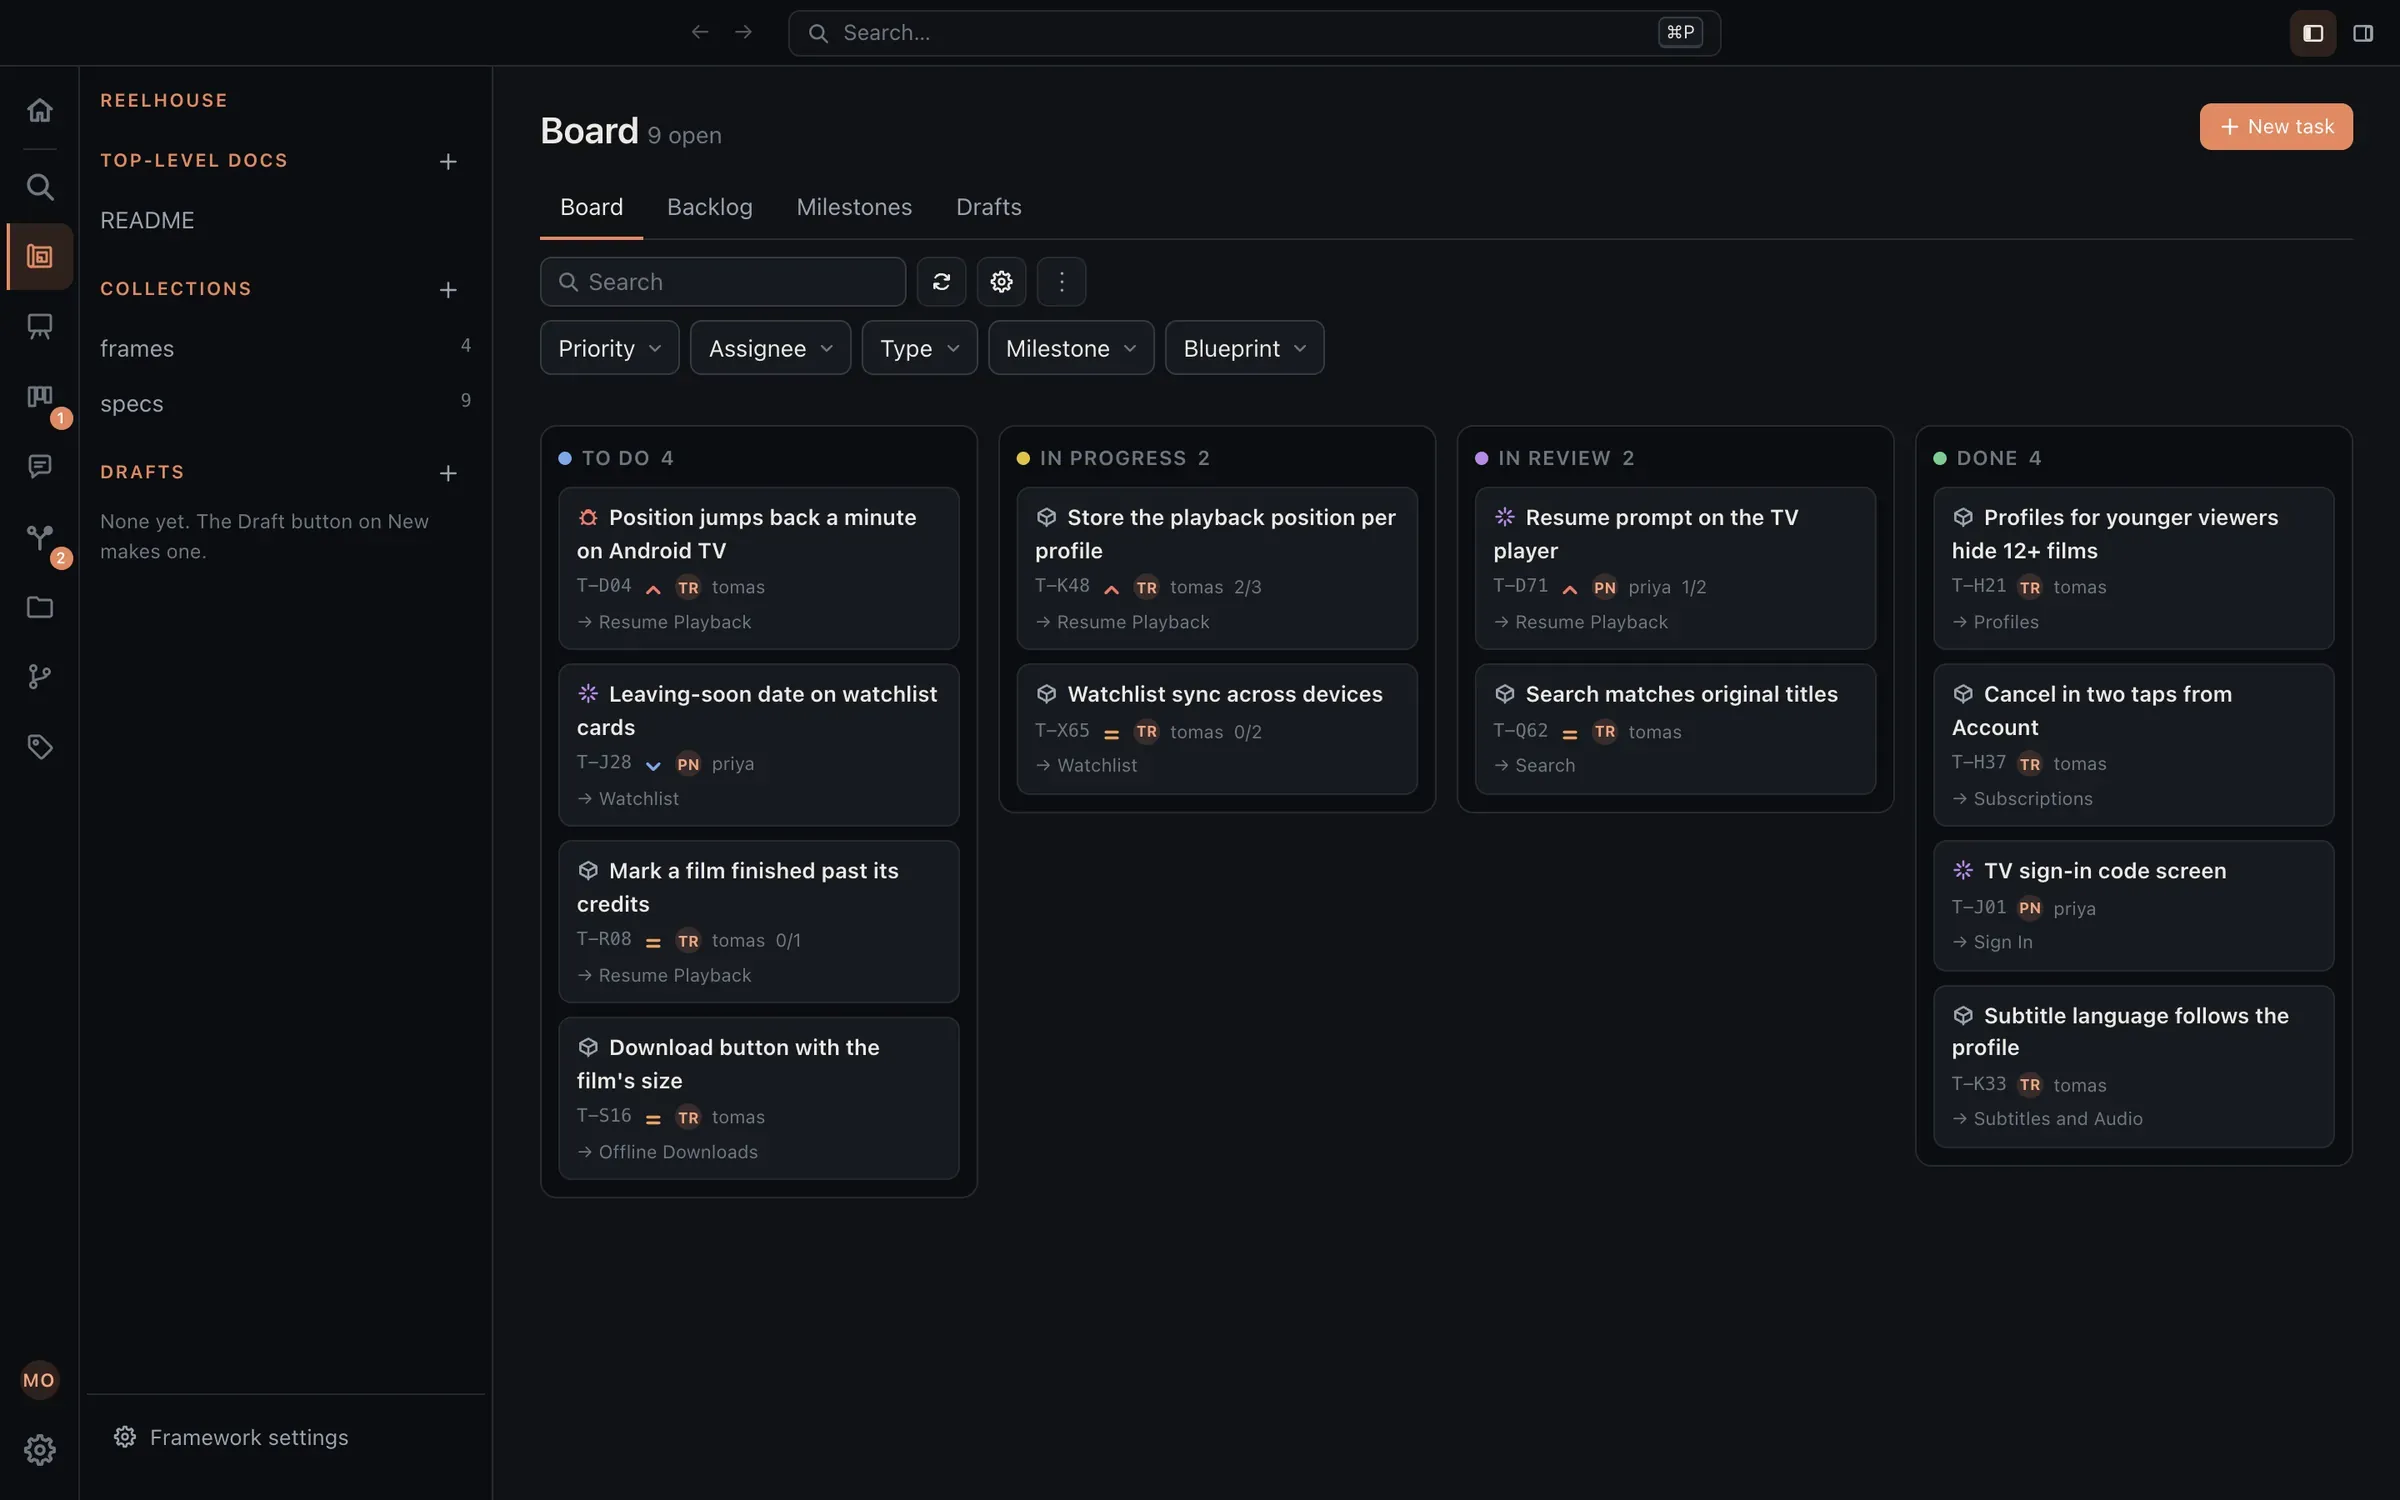The height and width of the screenshot is (1500, 2400).
Task: Add a new collection
Action: pyautogui.click(x=448, y=290)
